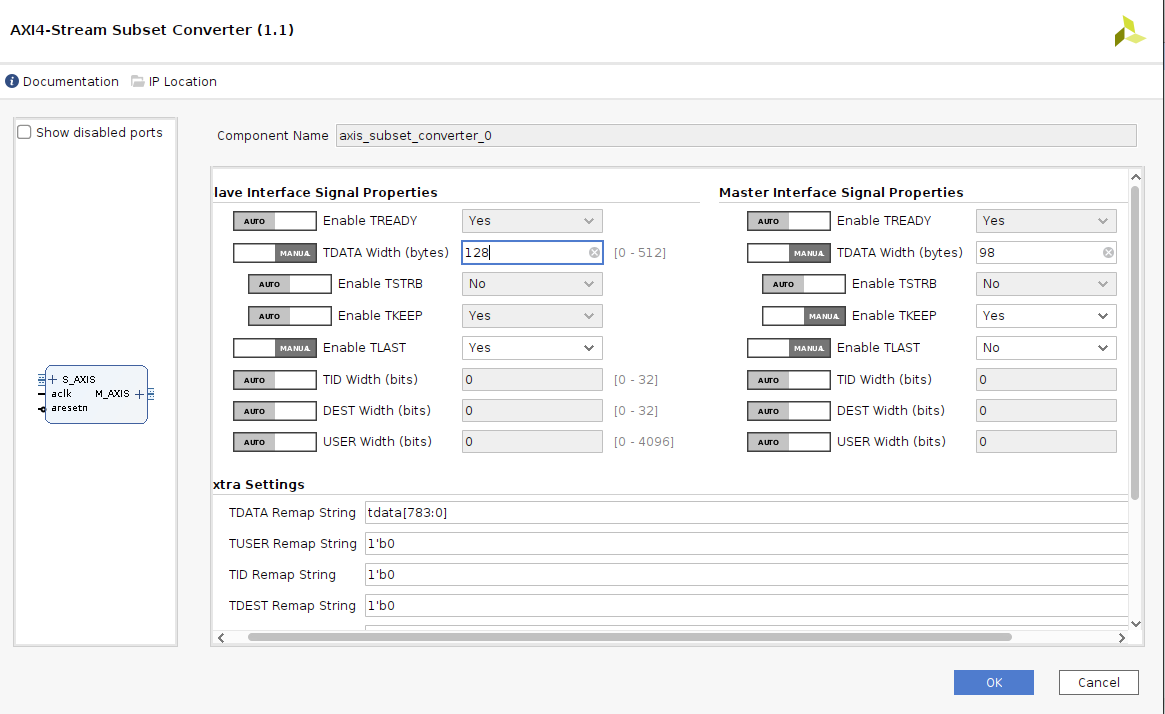Viewport: 1165px width, 714px height.
Task: Click the master TID Width field
Action: (1046, 380)
